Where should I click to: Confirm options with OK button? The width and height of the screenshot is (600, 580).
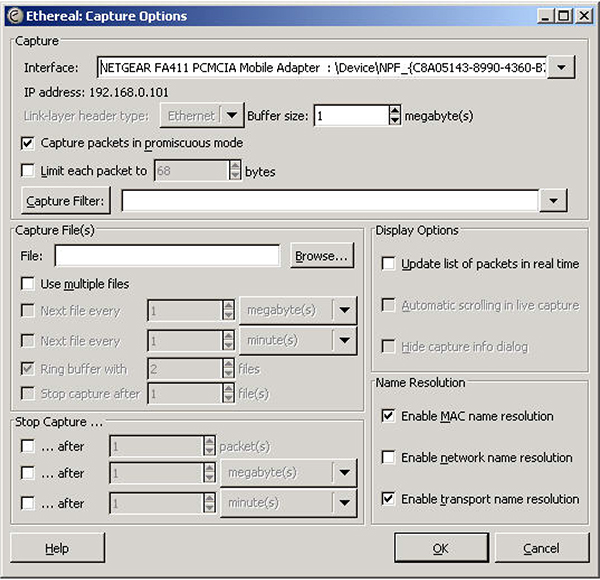(x=441, y=548)
